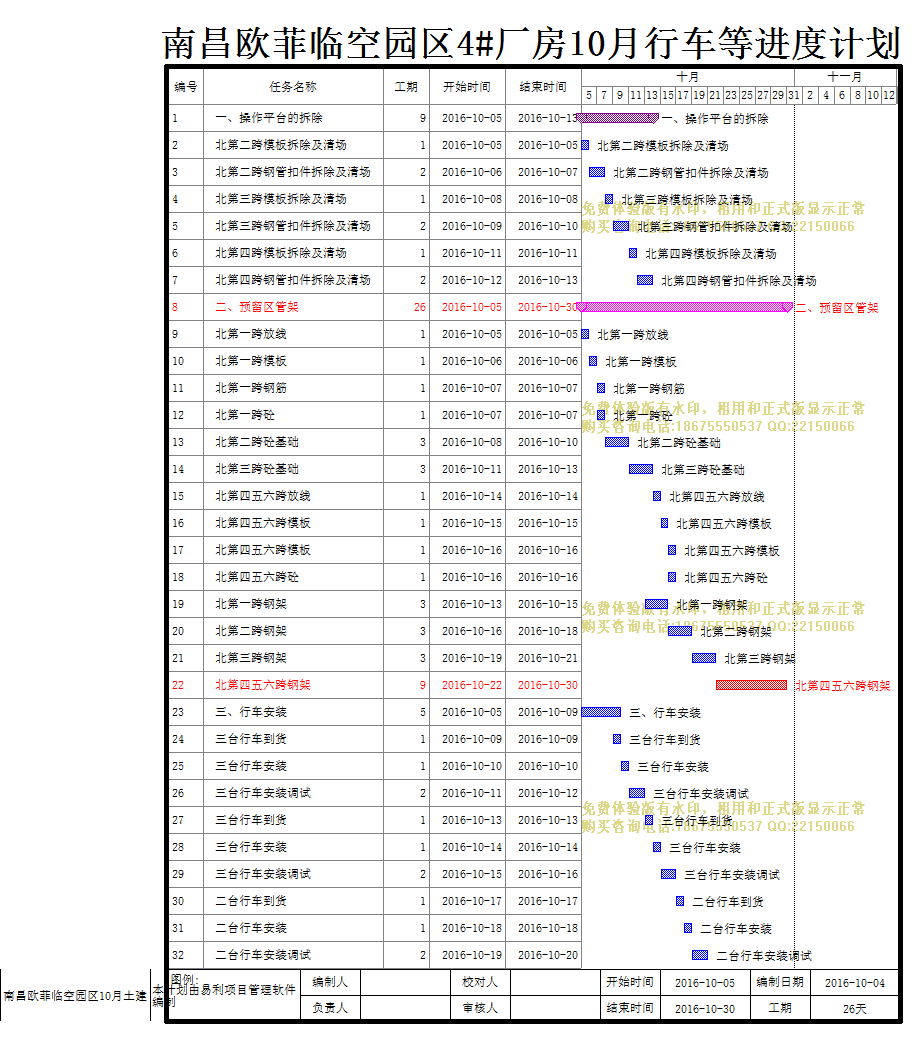
Task: Click the 审核人 label in footer
Action: tap(480, 1008)
